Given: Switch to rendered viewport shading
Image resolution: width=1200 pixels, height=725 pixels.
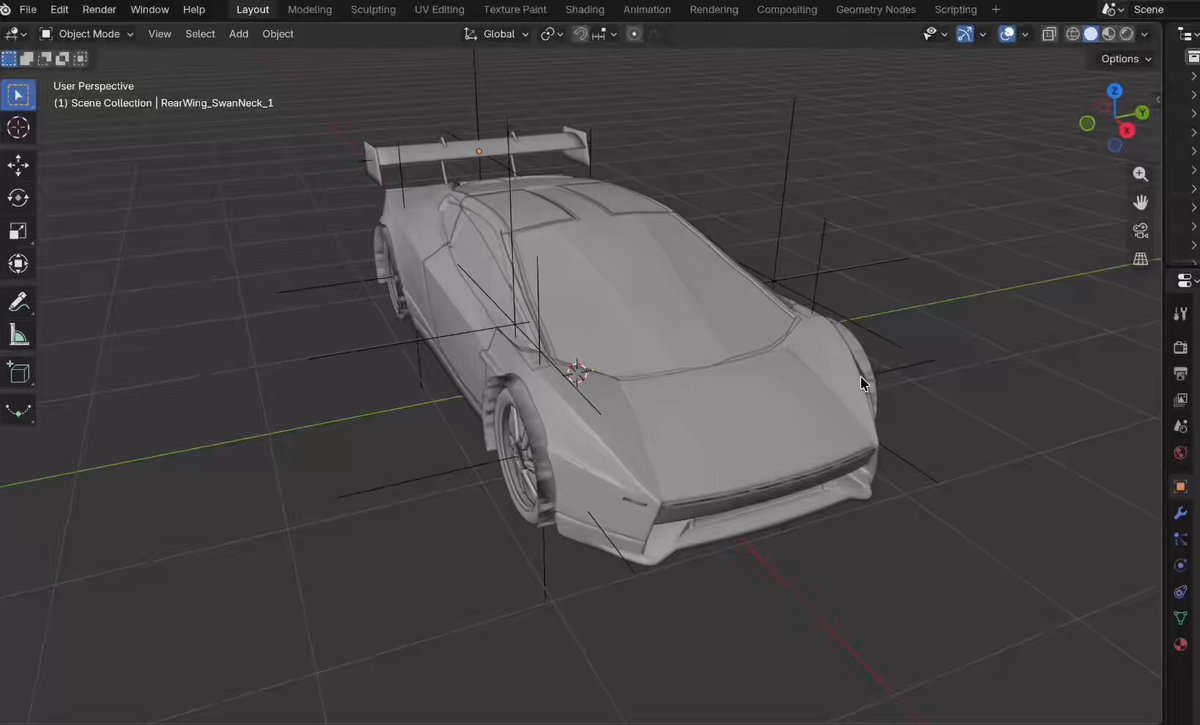Looking at the screenshot, I should point(1127,34).
